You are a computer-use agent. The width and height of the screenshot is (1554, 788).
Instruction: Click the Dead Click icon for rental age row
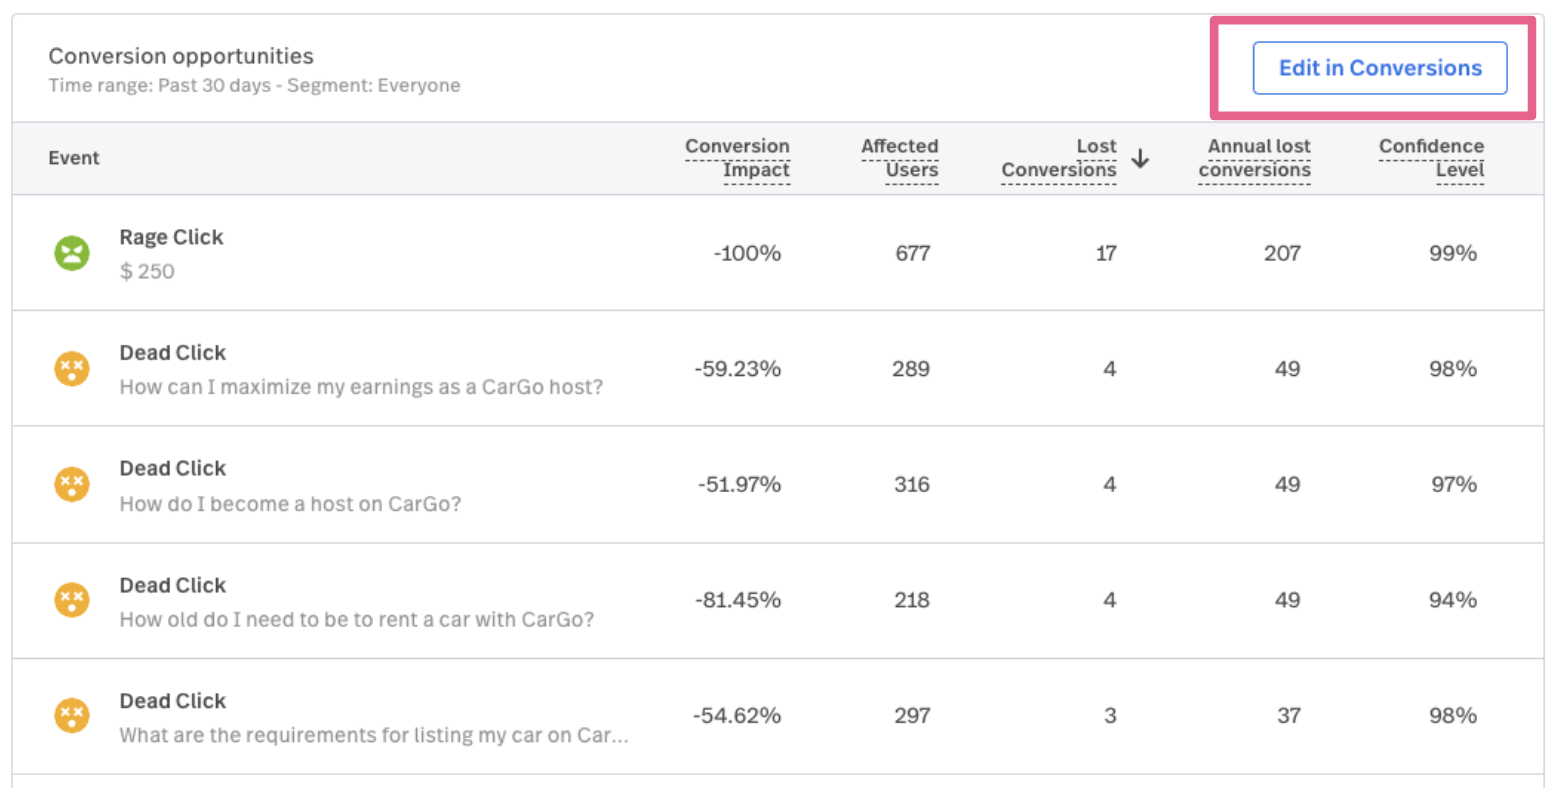pyautogui.click(x=72, y=600)
